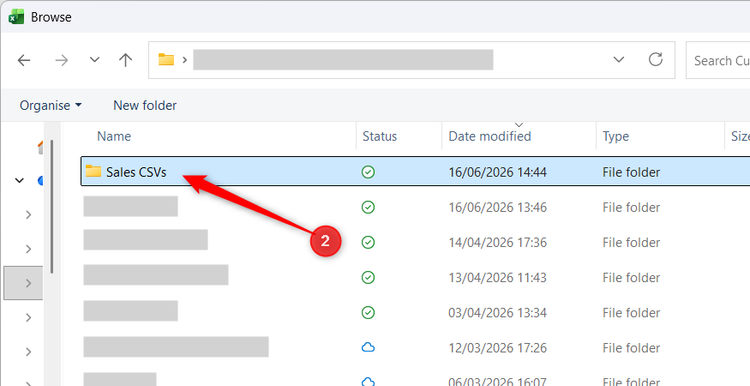Click the Search box
This screenshot has width=750, height=386.
(717, 60)
